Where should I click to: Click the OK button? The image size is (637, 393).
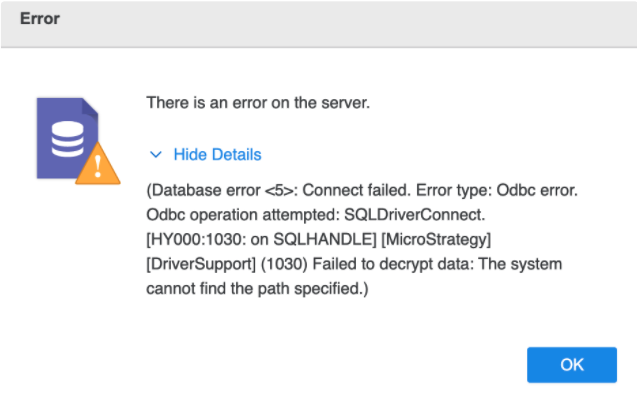(572, 365)
